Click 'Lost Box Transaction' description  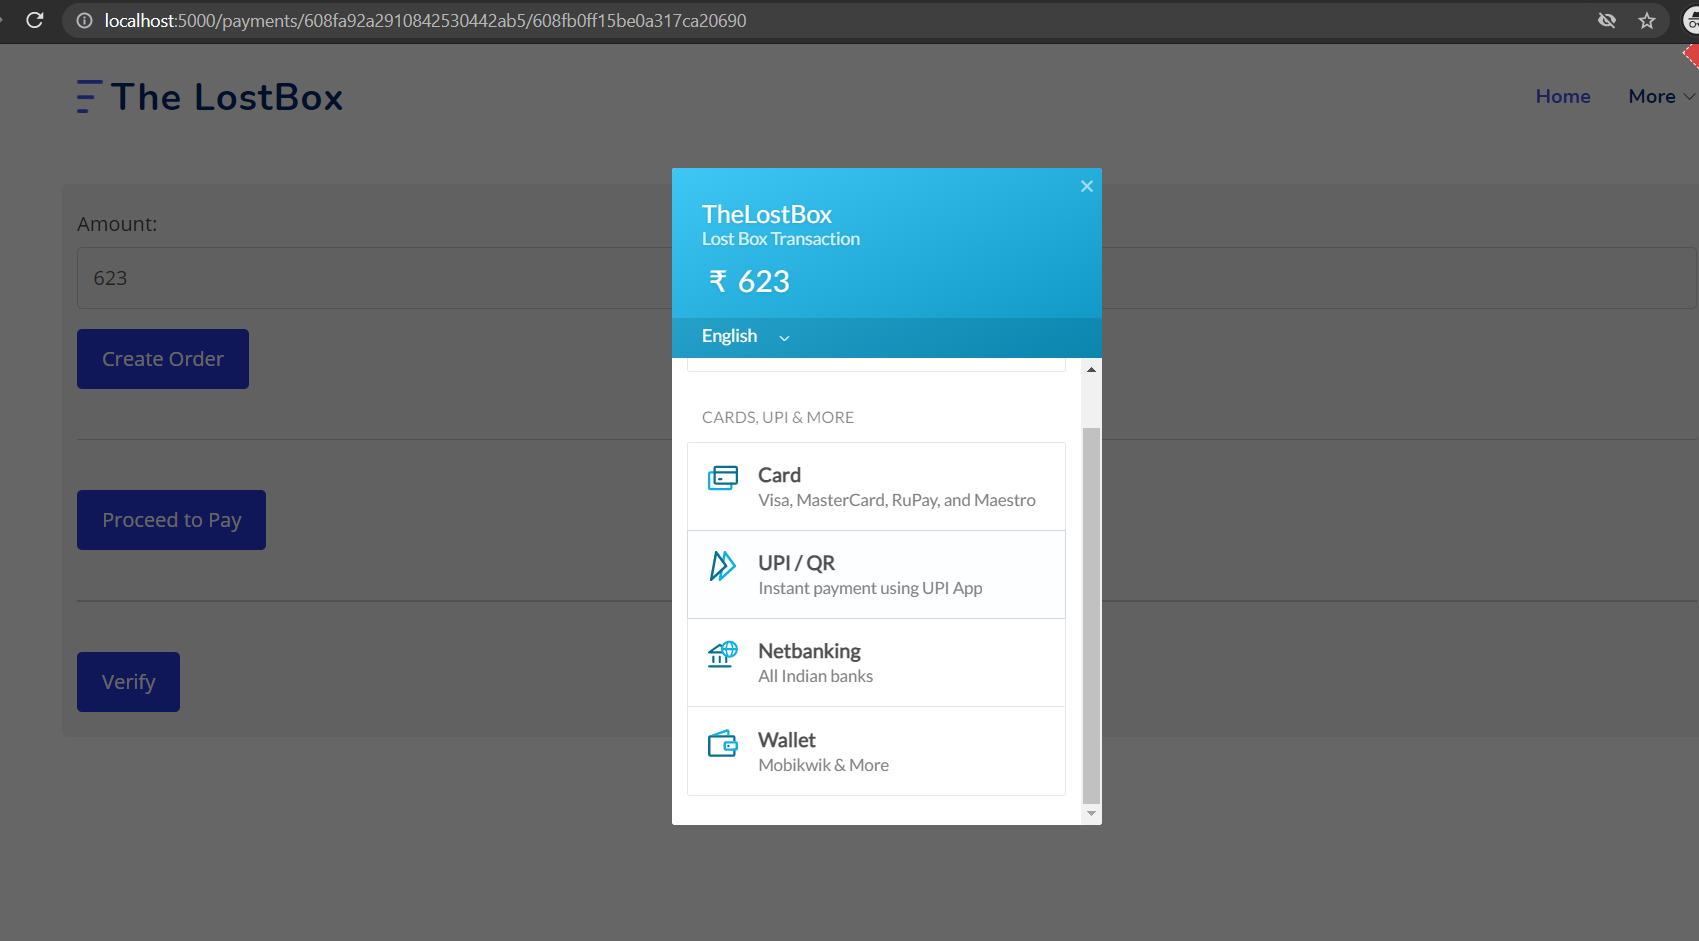(781, 239)
